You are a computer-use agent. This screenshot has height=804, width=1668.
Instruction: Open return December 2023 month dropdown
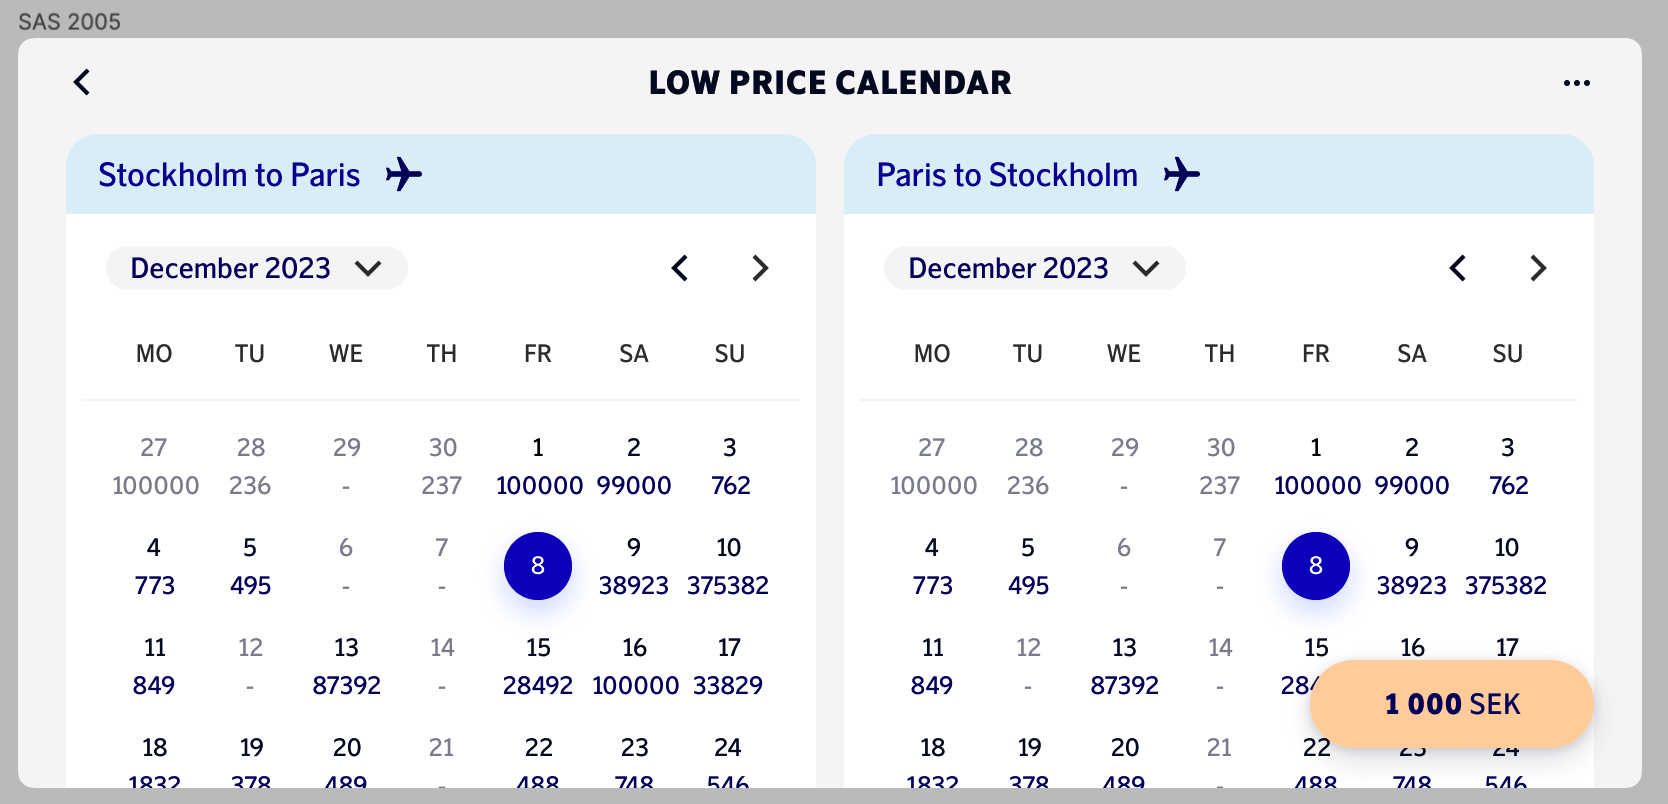pyautogui.click(x=1034, y=268)
